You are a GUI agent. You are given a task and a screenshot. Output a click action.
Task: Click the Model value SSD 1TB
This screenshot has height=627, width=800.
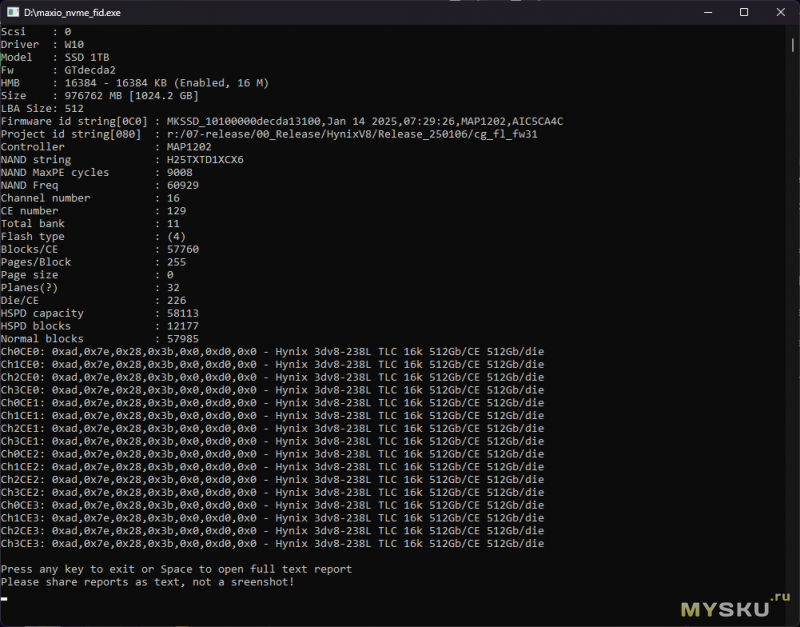(x=87, y=57)
